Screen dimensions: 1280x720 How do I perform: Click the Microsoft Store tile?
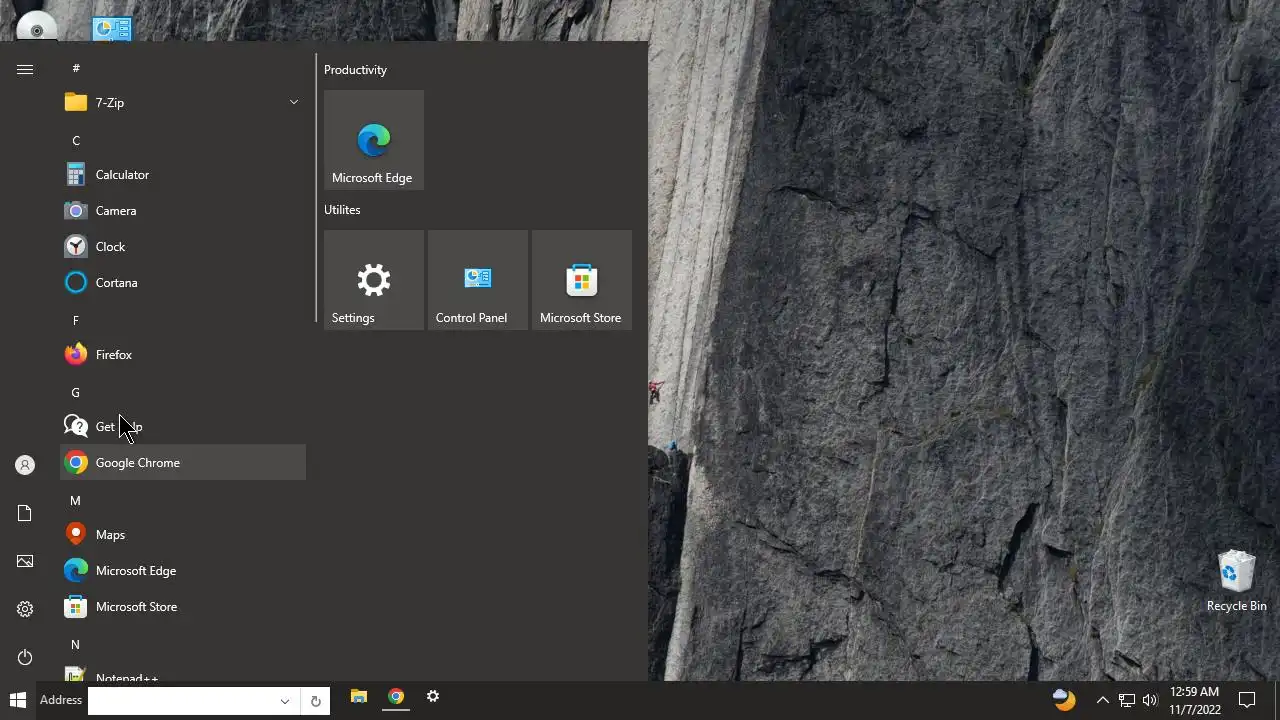[582, 280]
